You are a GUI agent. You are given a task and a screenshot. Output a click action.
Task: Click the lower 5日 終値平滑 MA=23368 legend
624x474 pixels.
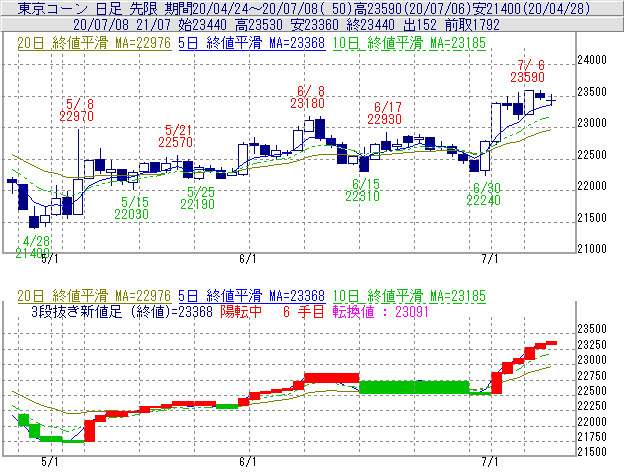pos(252,296)
